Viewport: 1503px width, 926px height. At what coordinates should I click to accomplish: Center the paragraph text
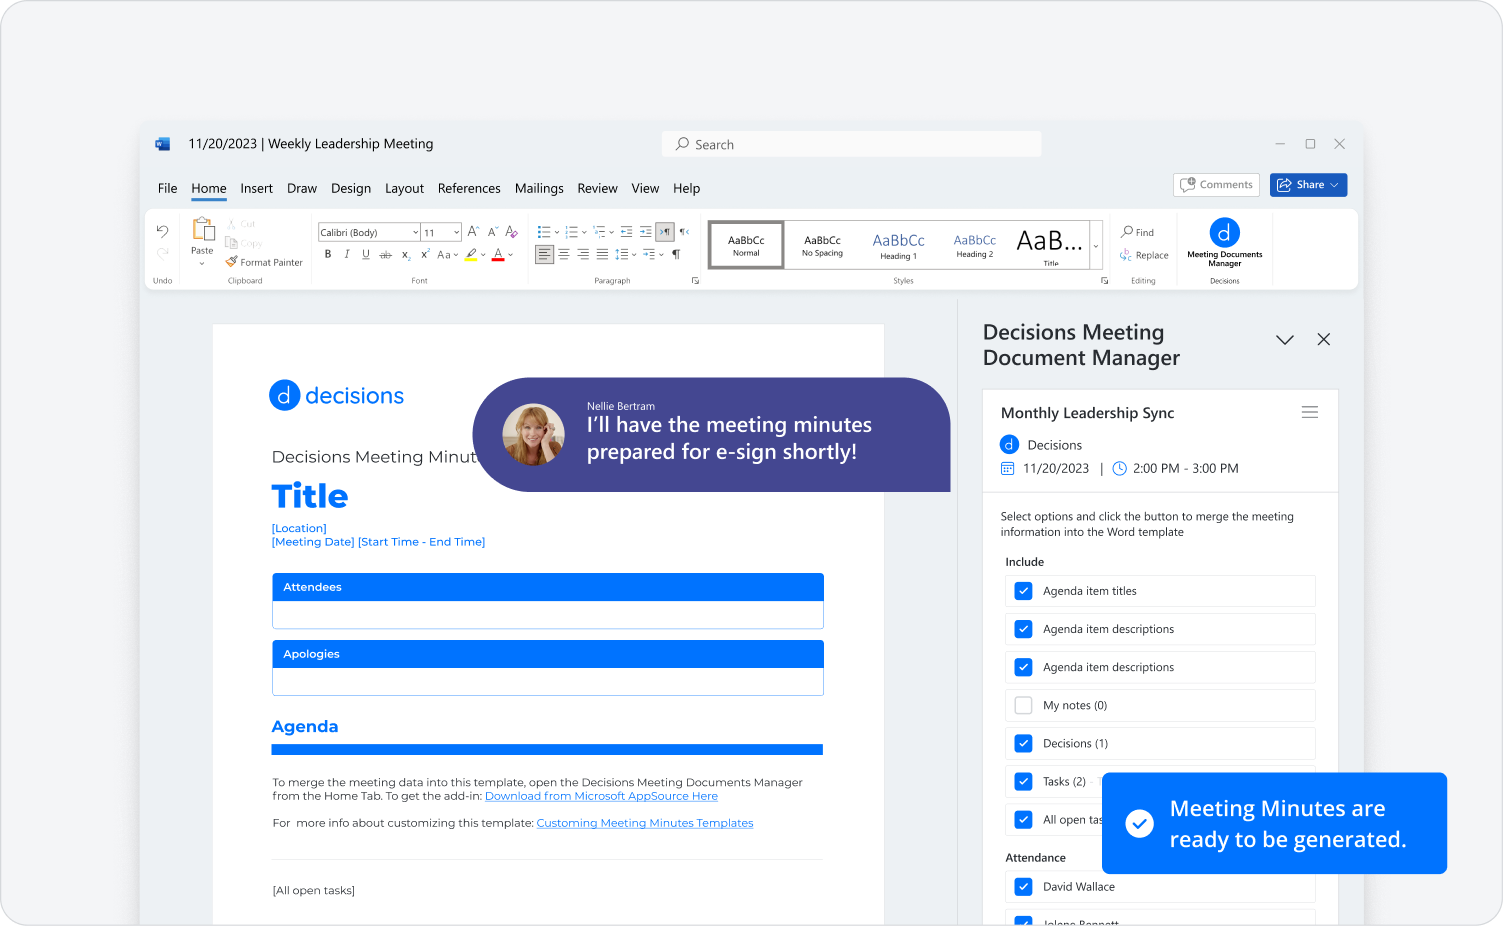click(564, 254)
